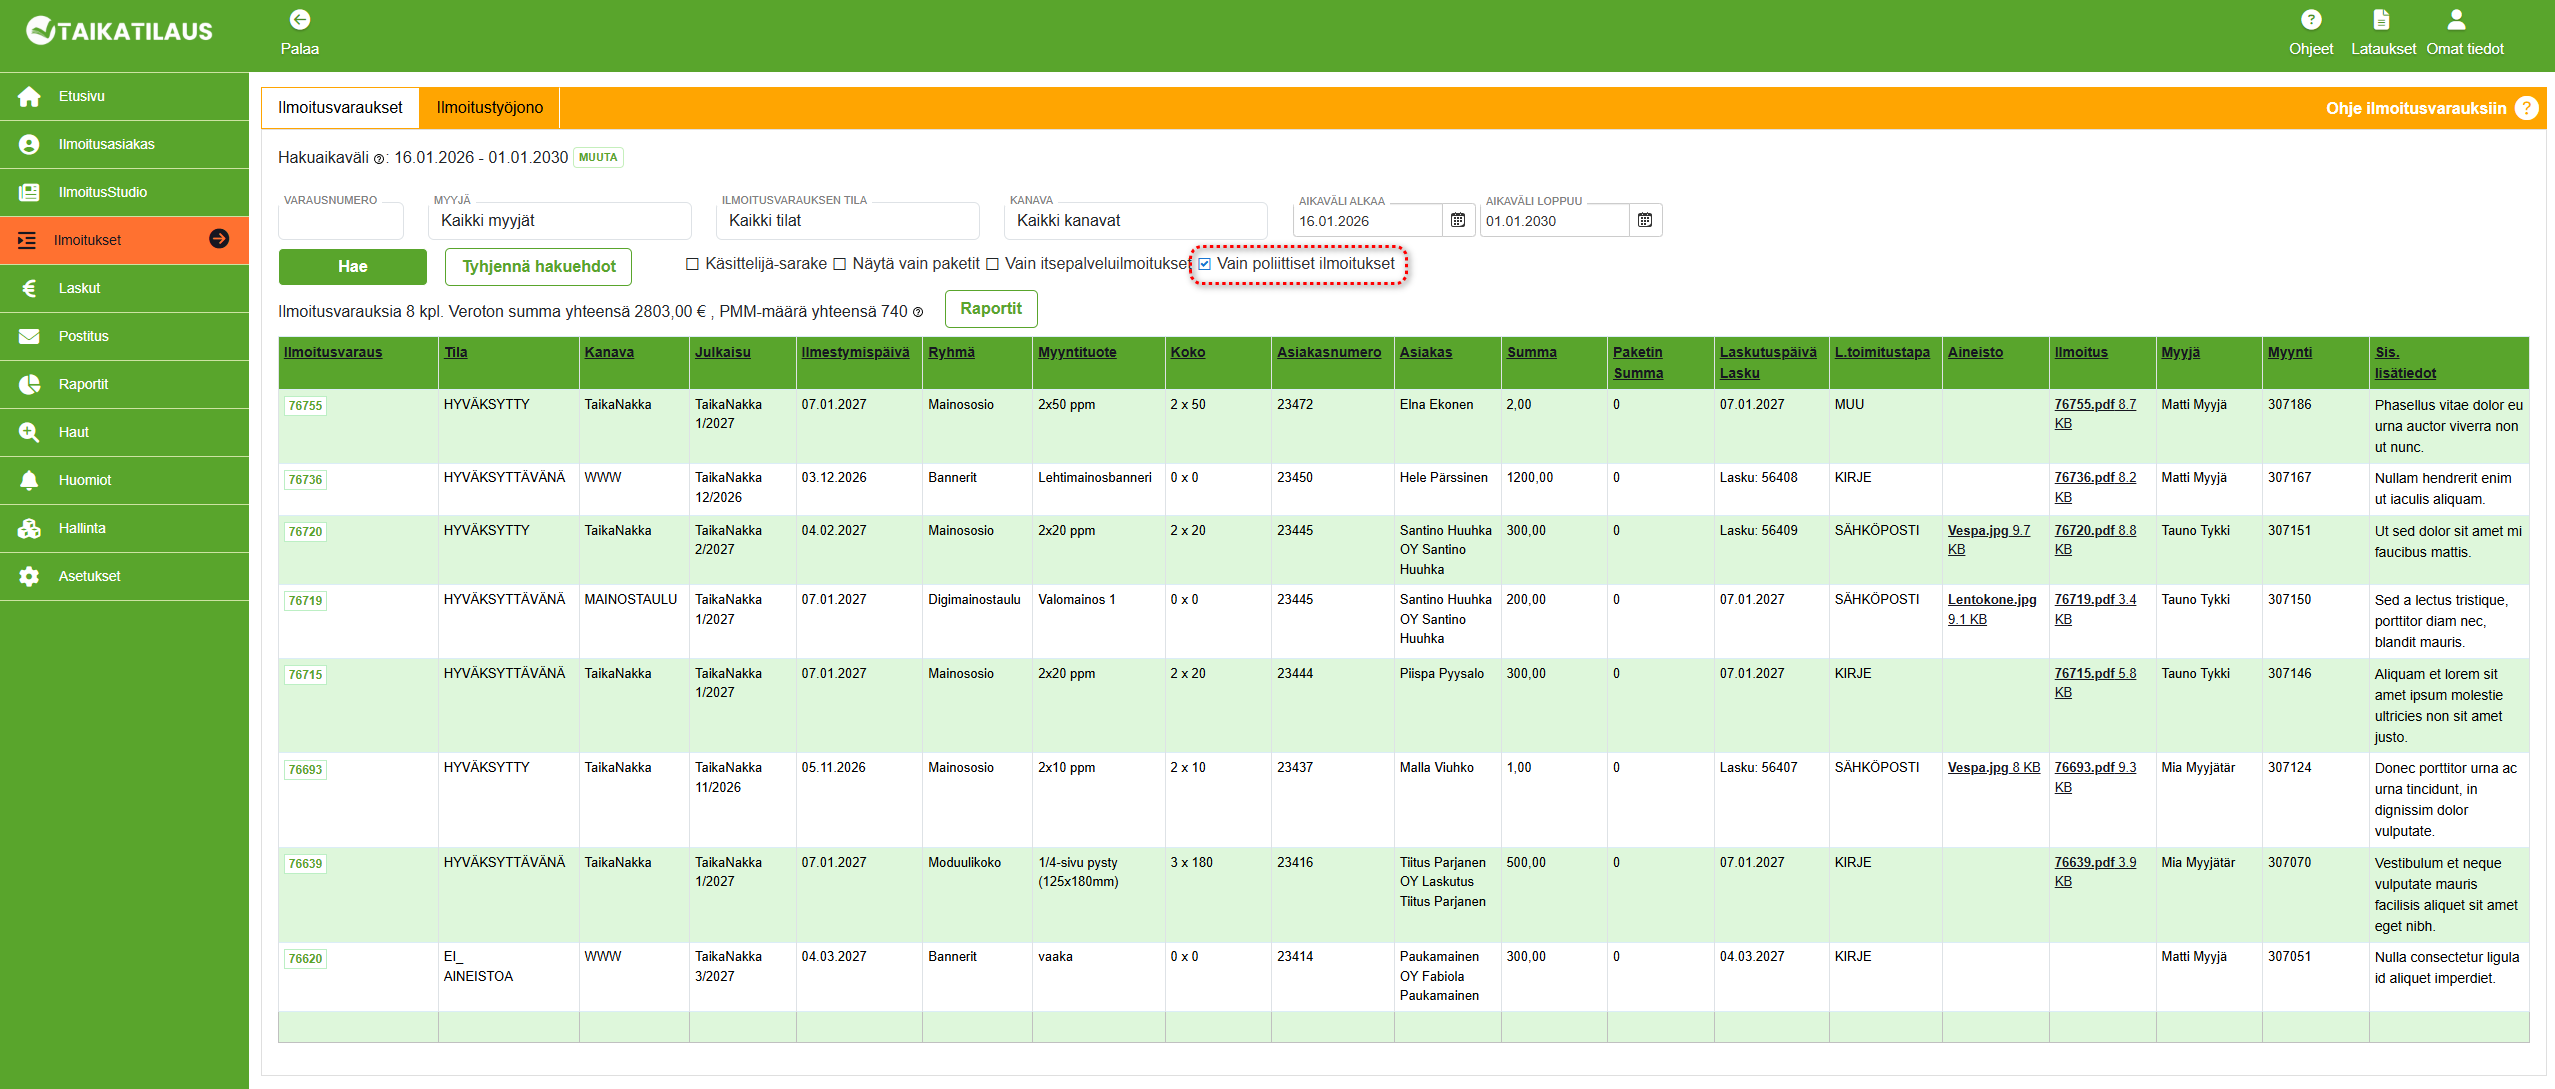Click the green Hae search button
The image size is (2555, 1089).
coord(352,267)
